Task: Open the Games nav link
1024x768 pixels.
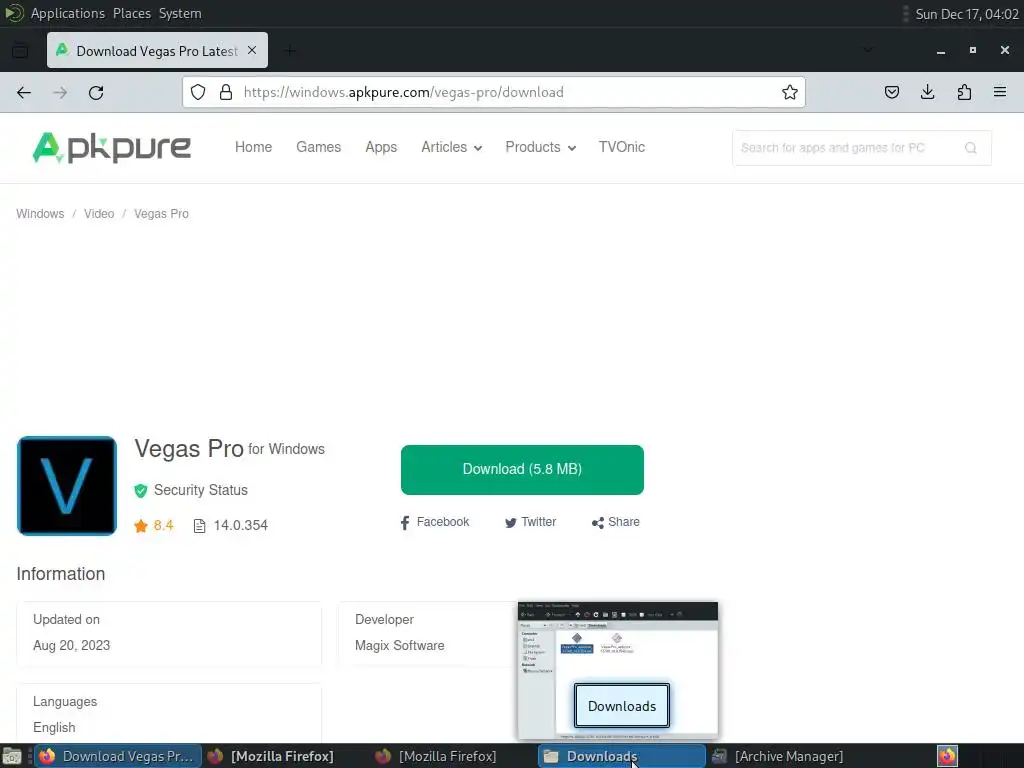Action: tap(319, 147)
